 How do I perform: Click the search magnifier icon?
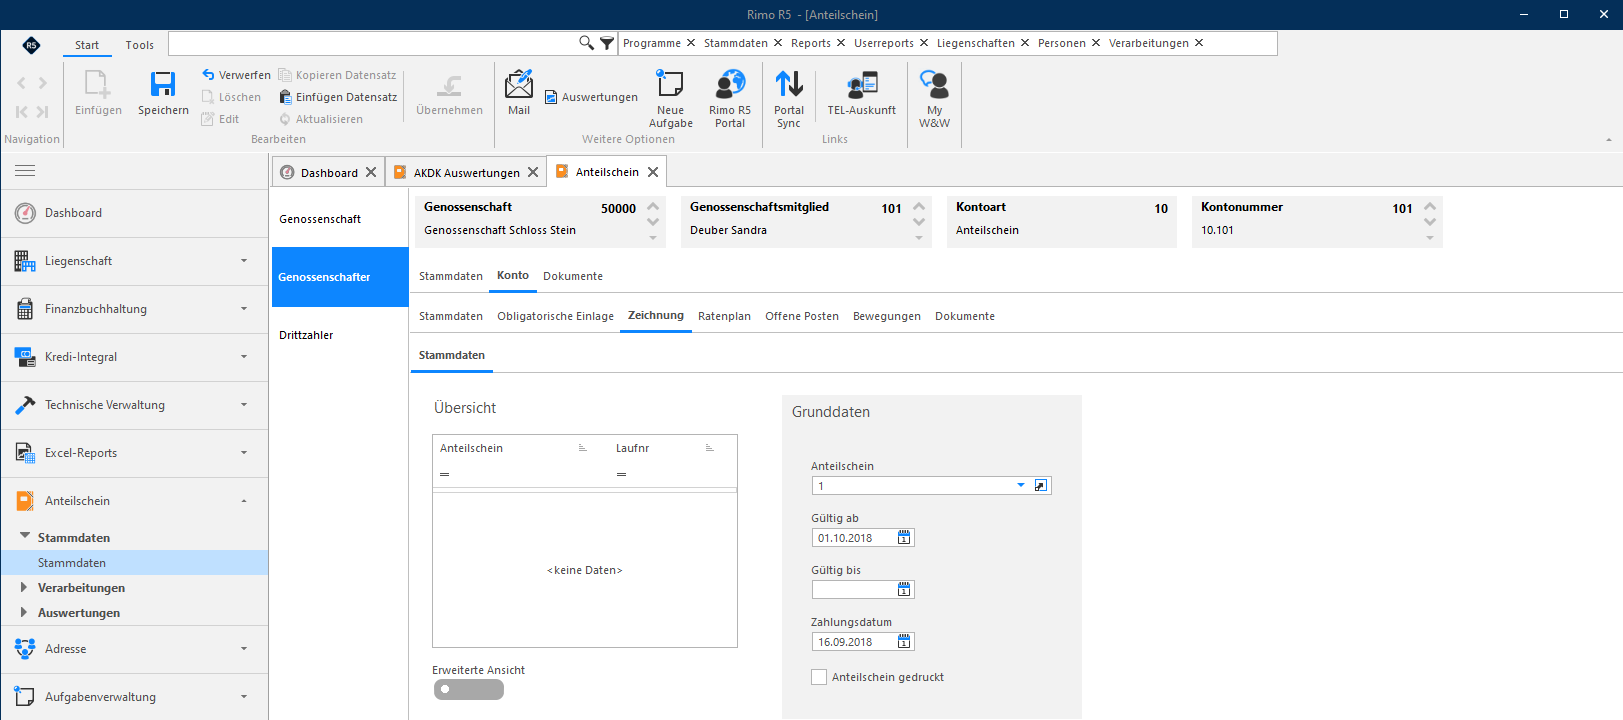[587, 43]
